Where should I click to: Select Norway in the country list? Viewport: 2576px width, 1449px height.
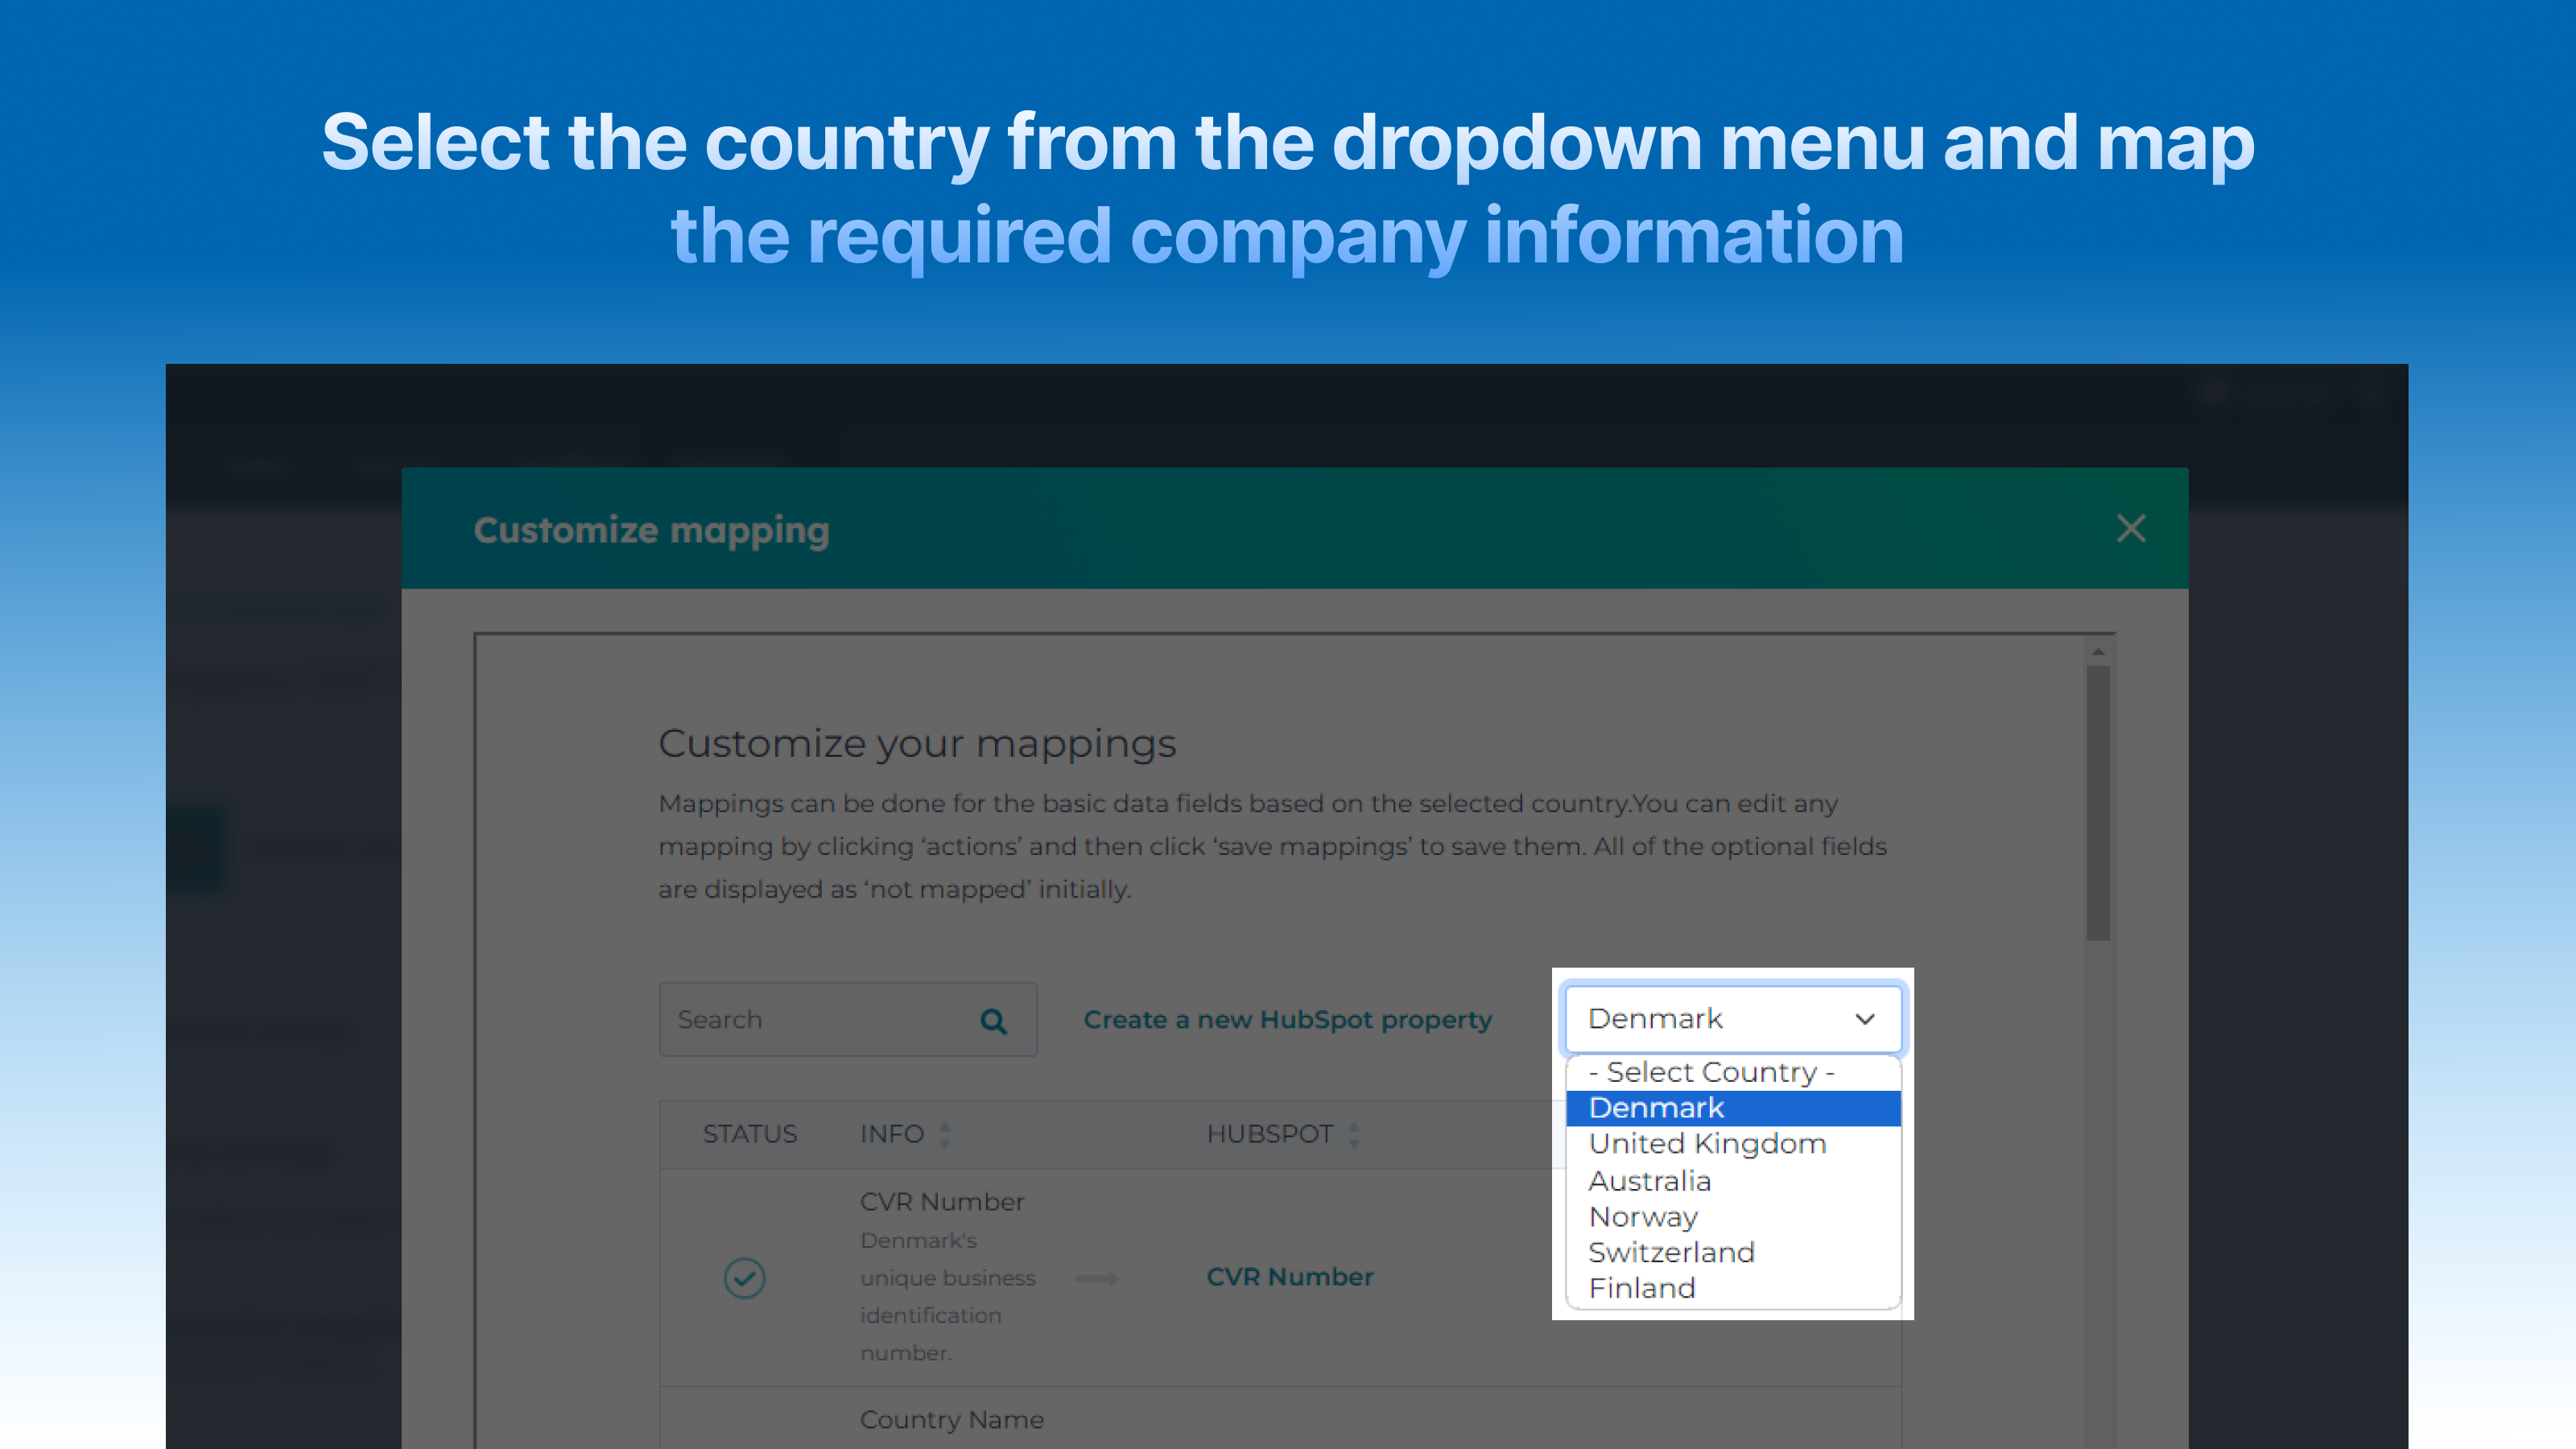pyautogui.click(x=1732, y=1217)
